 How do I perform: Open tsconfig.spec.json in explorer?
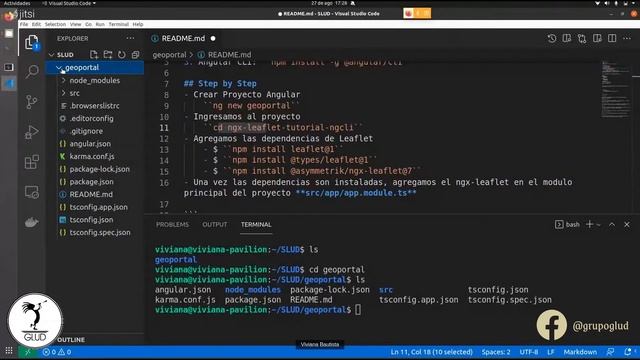(100, 232)
